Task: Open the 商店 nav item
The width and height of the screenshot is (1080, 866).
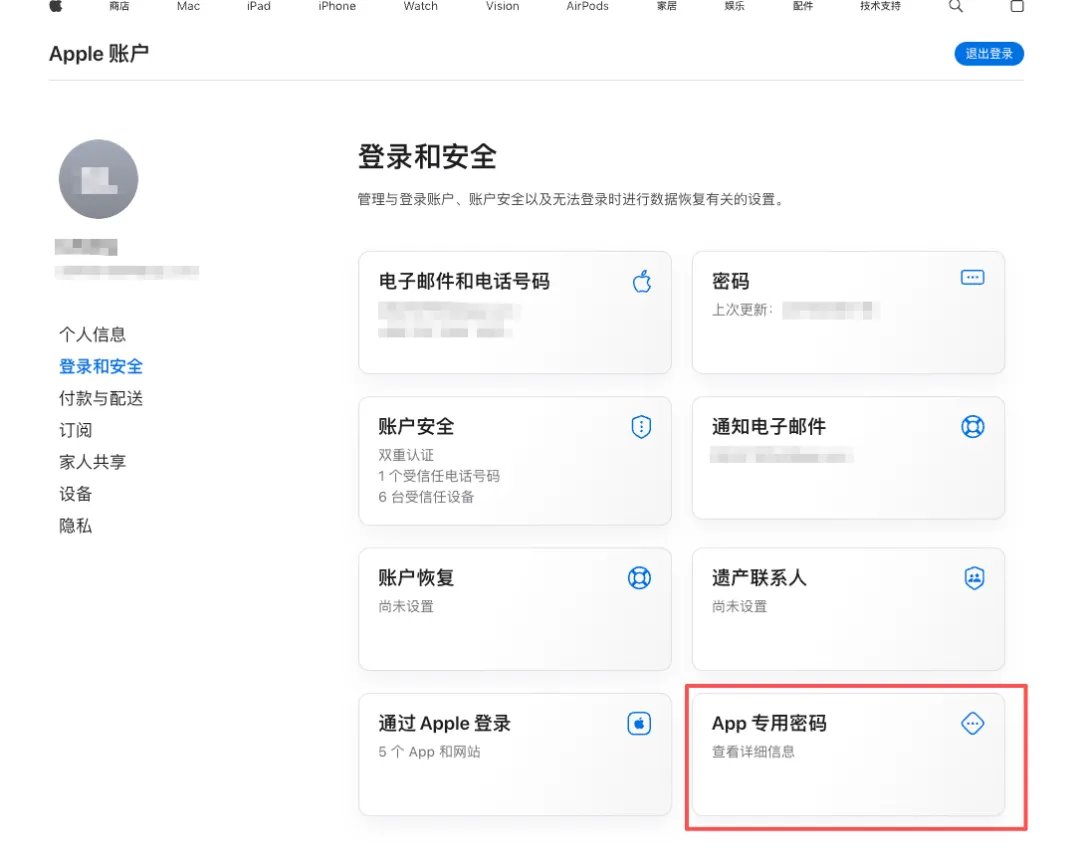Action: coord(119,6)
